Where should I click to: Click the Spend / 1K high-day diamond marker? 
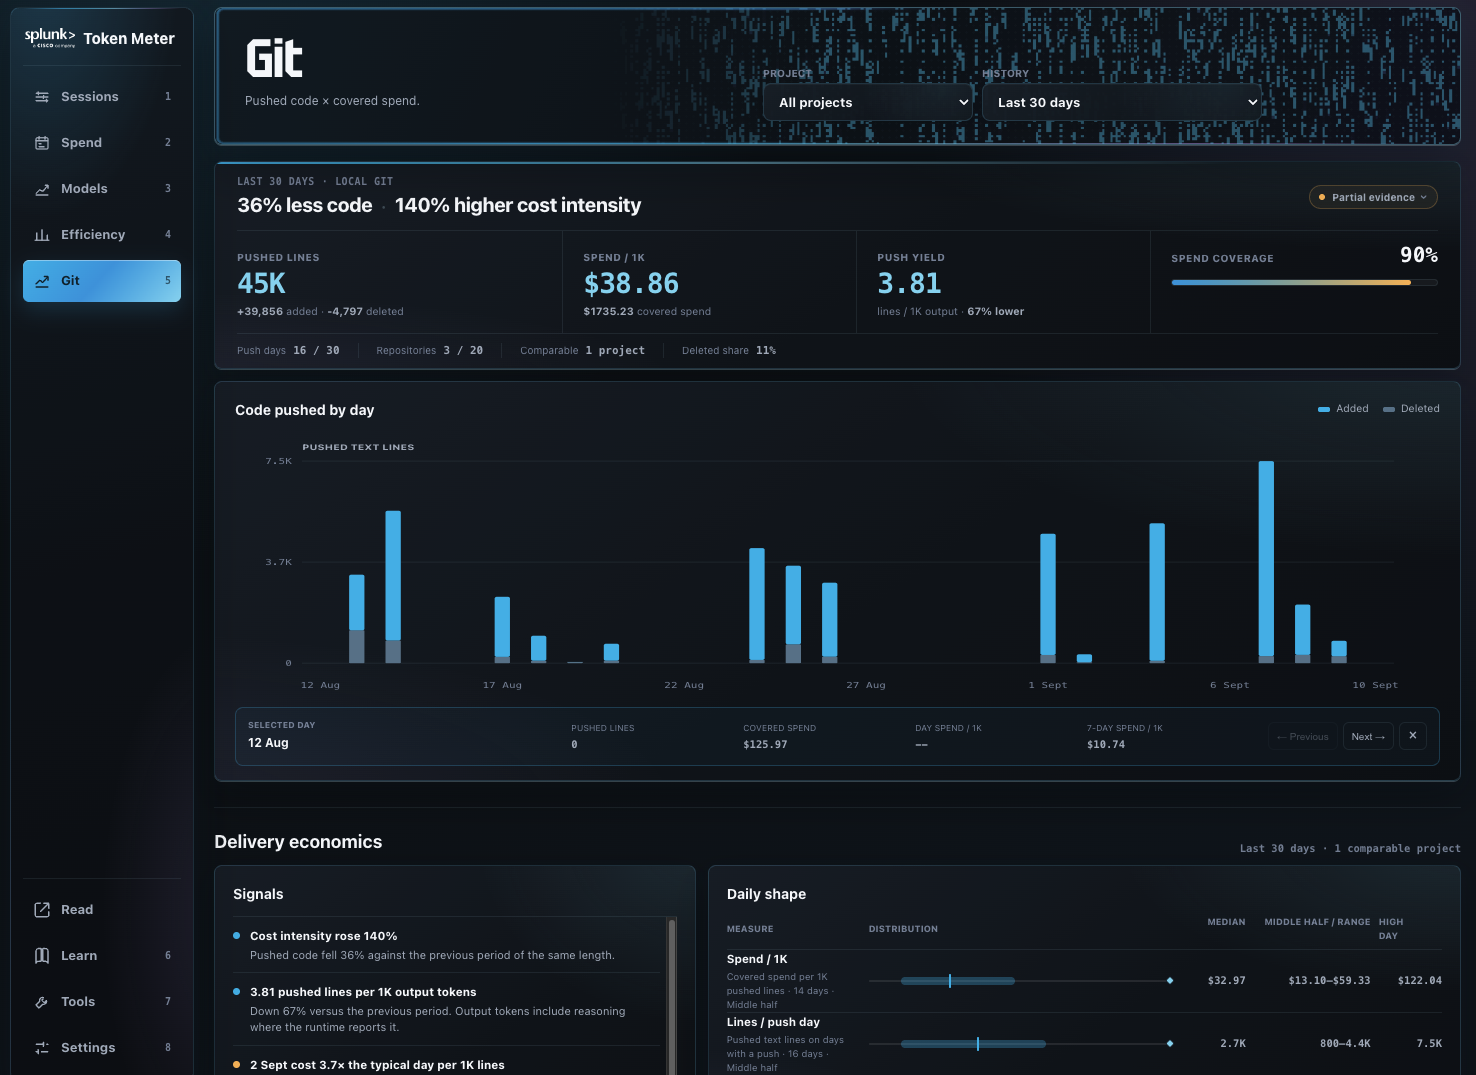point(1170,981)
